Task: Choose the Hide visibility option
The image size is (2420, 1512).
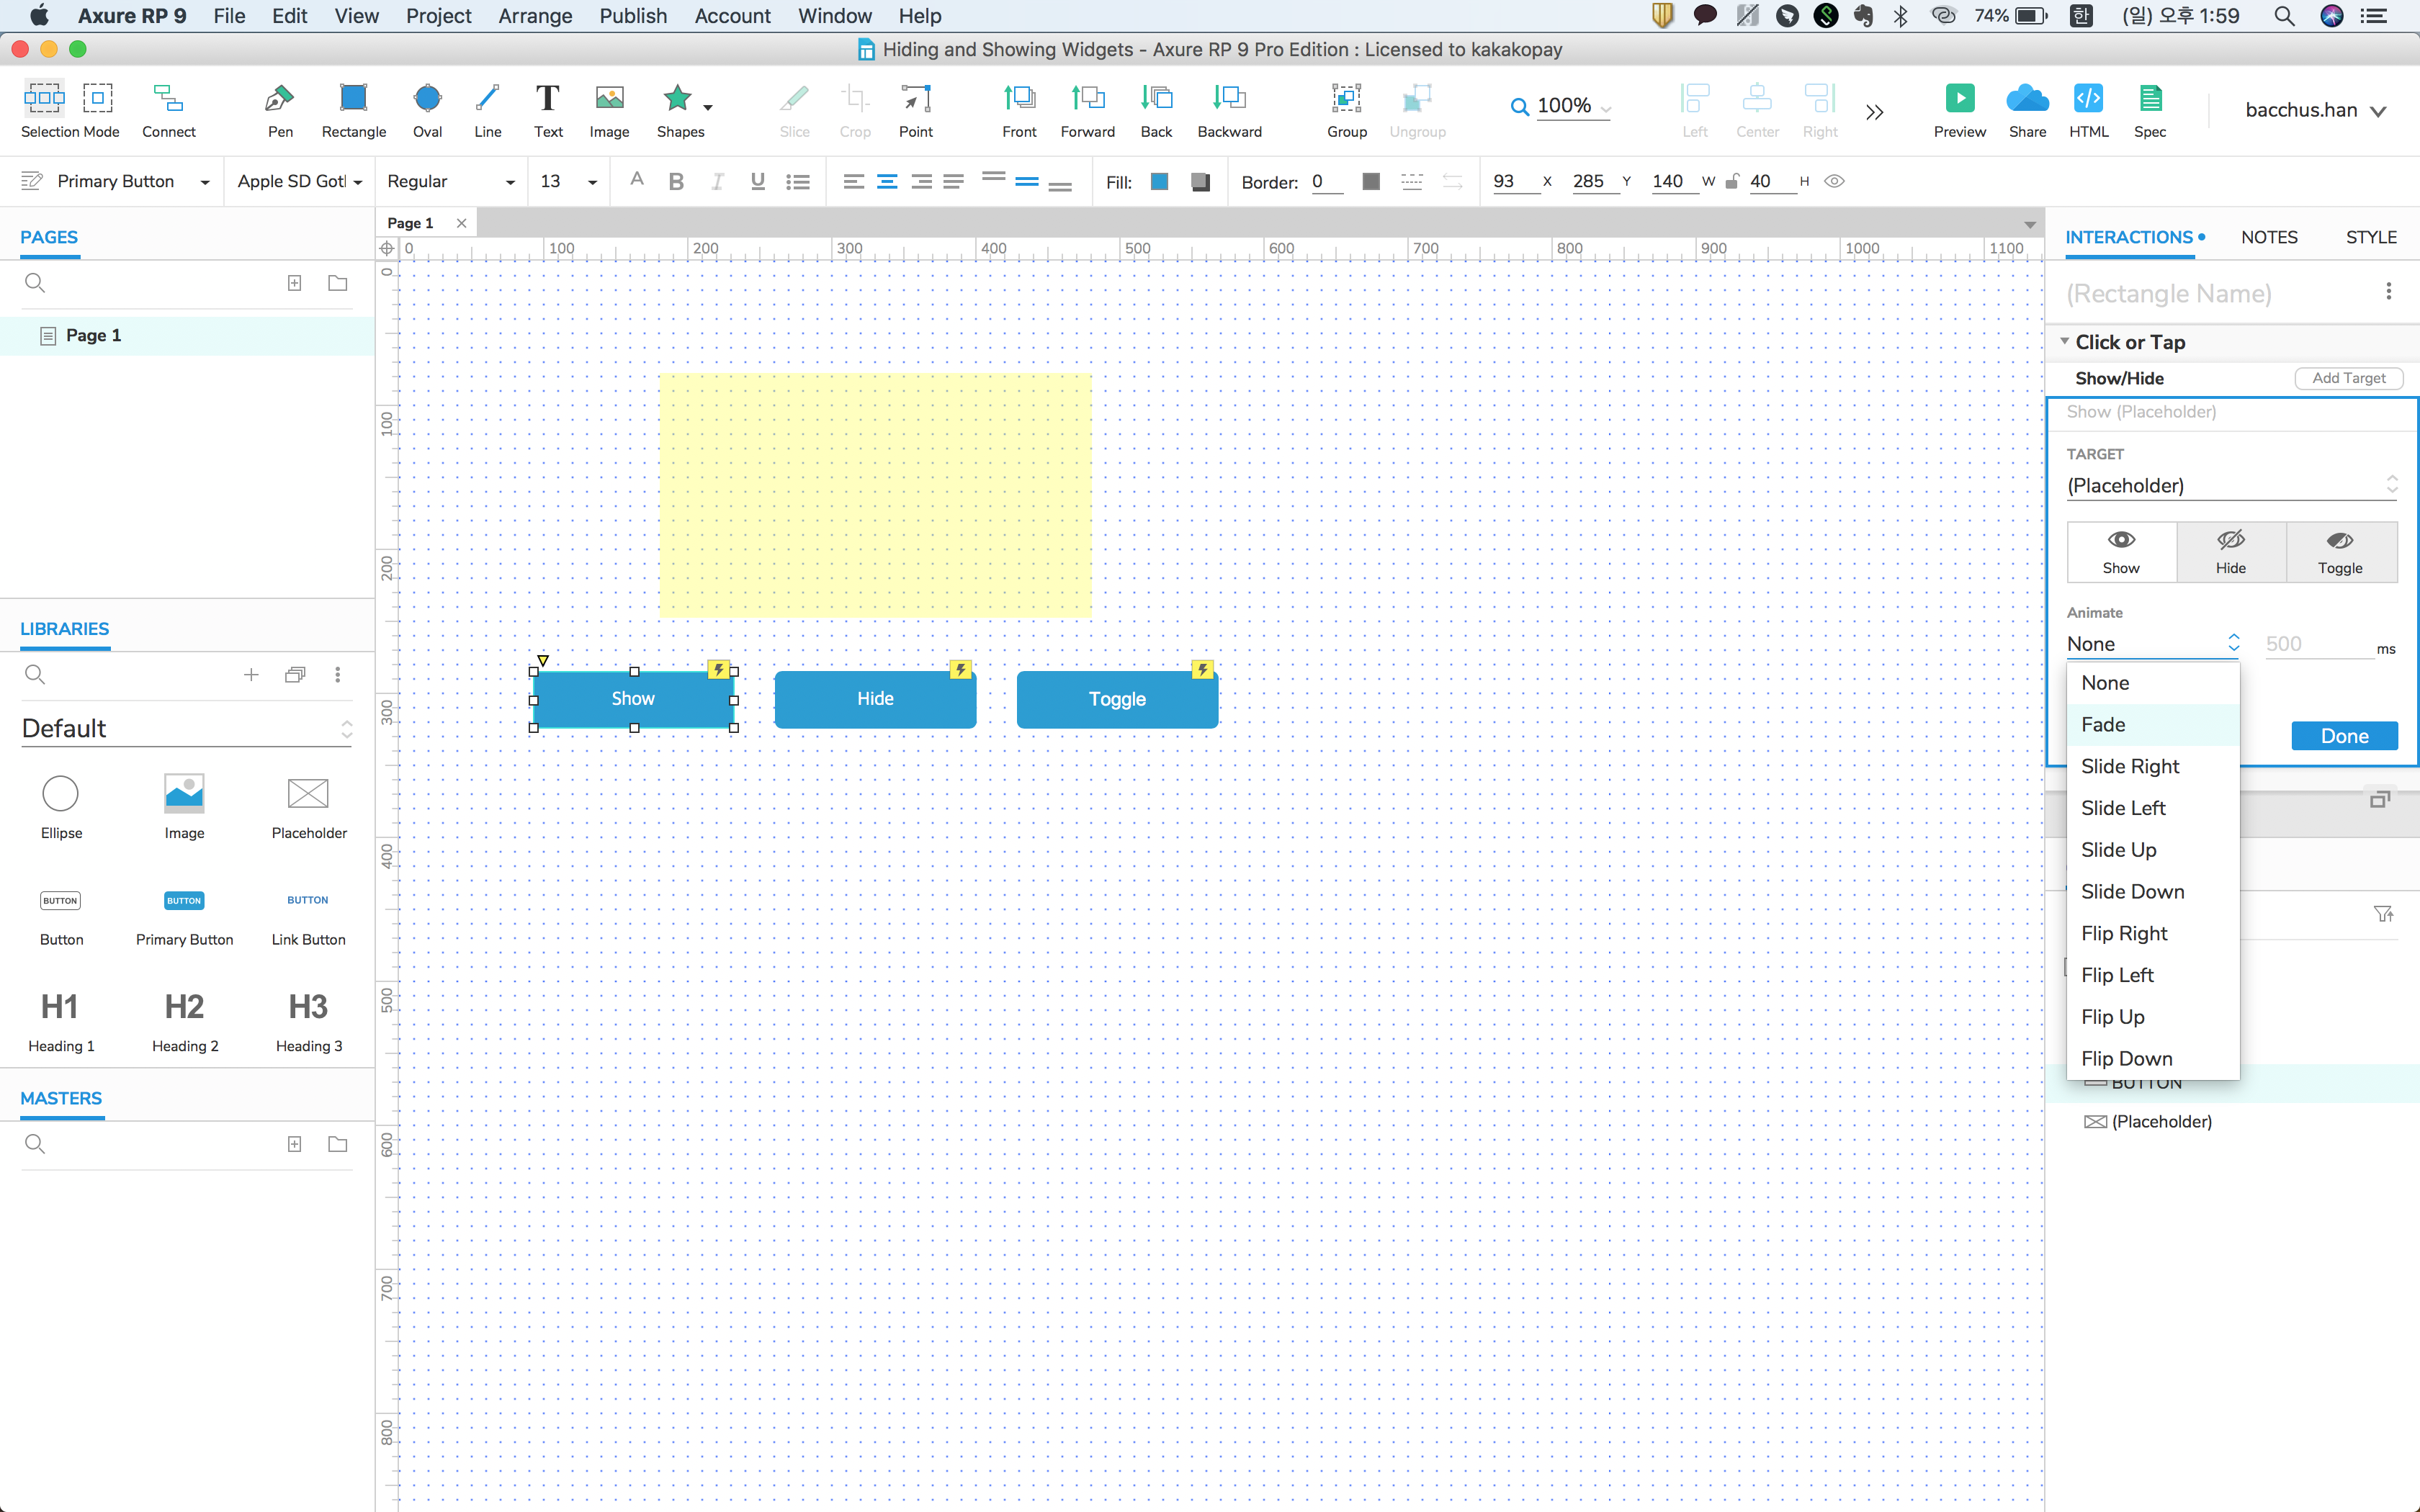Action: pos(2230,551)
